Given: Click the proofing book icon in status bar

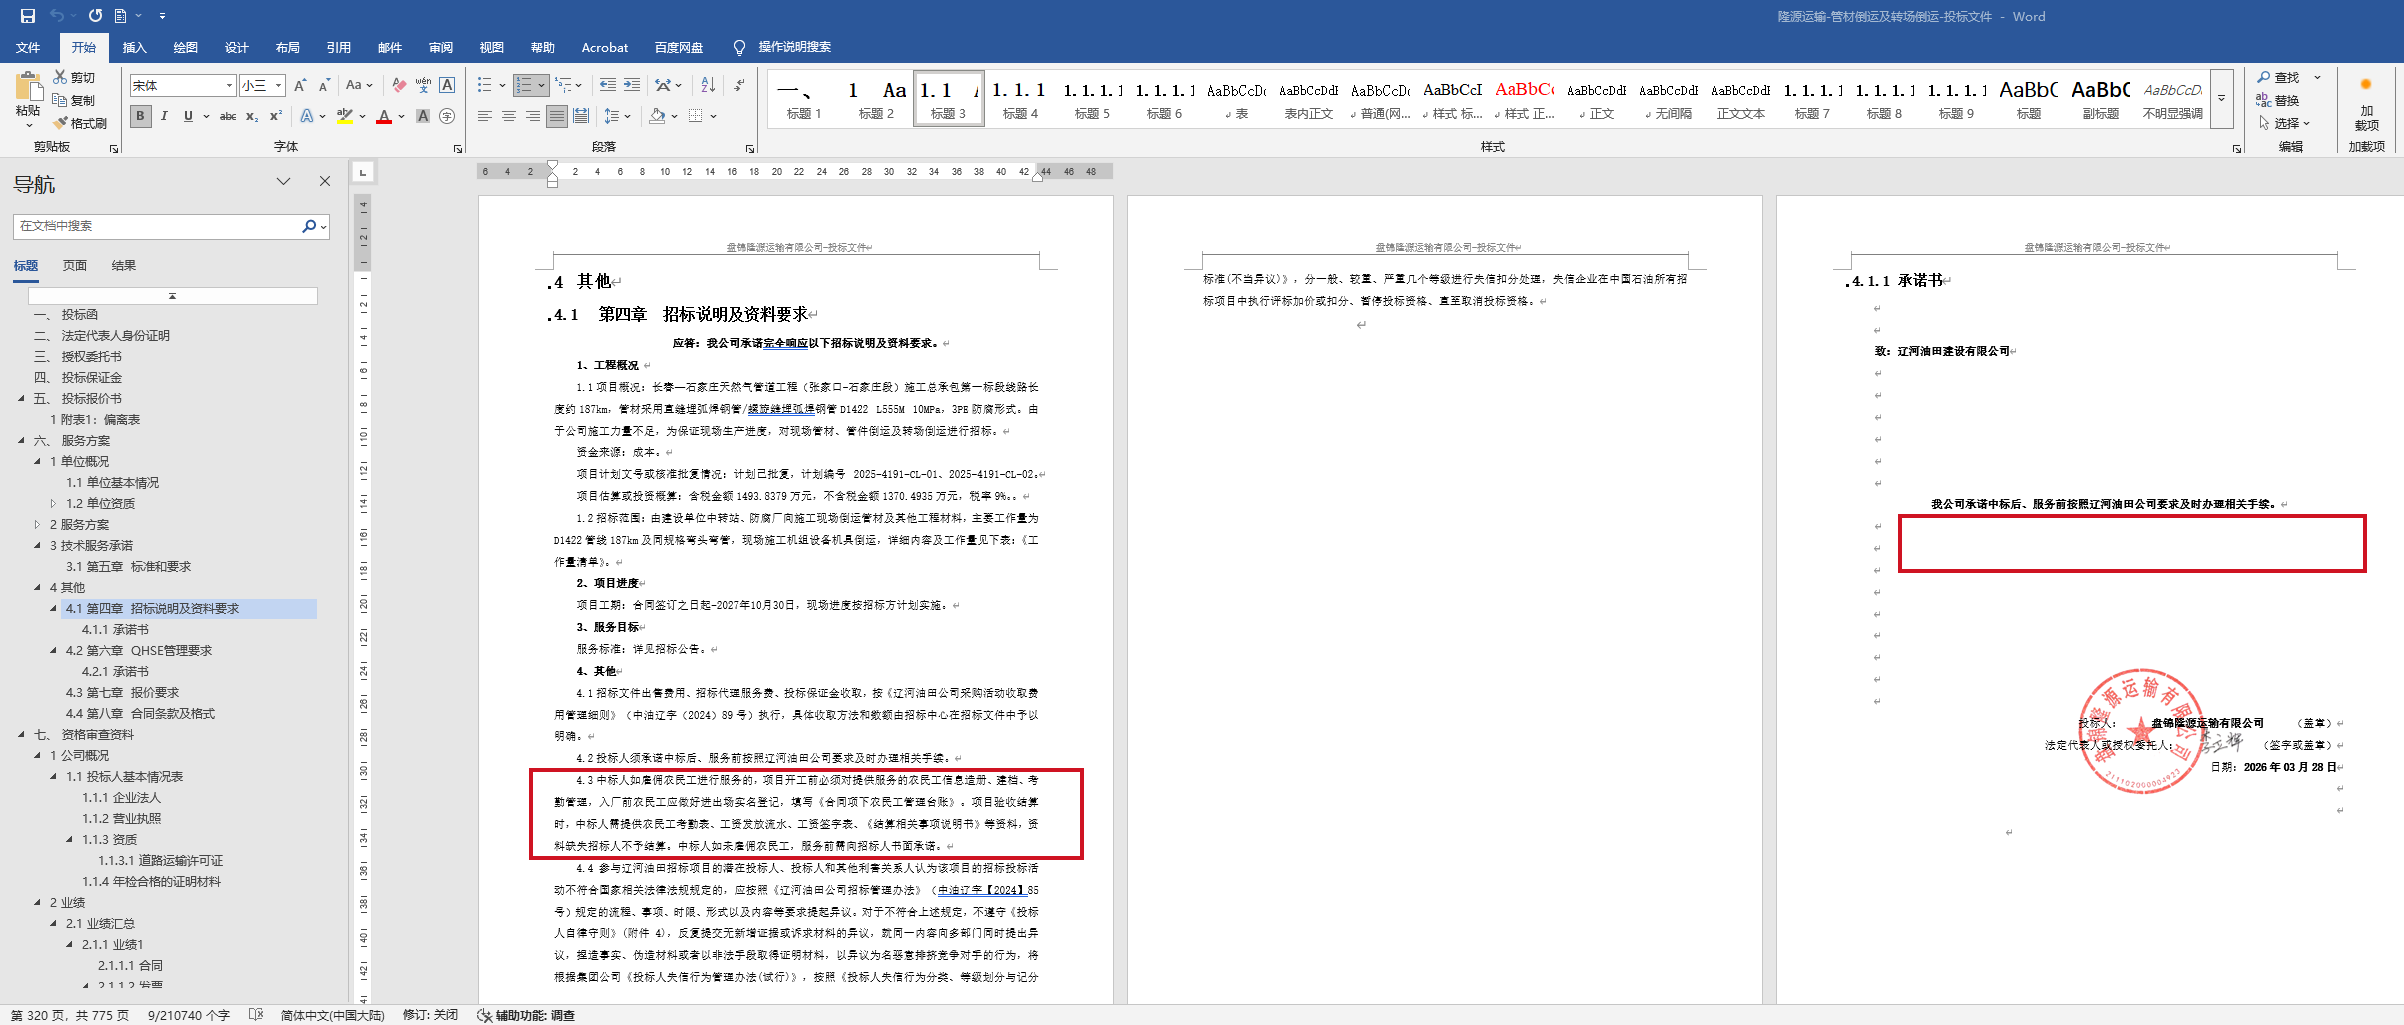Looking at the screenshot, I should 256,1014.
